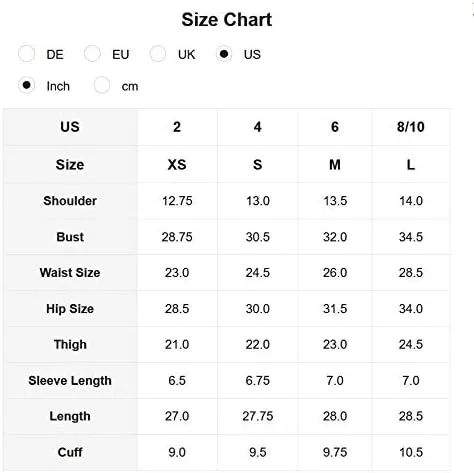474x473 pixels.
Task: Select the US region radio button
Action: tap(224, 54)
